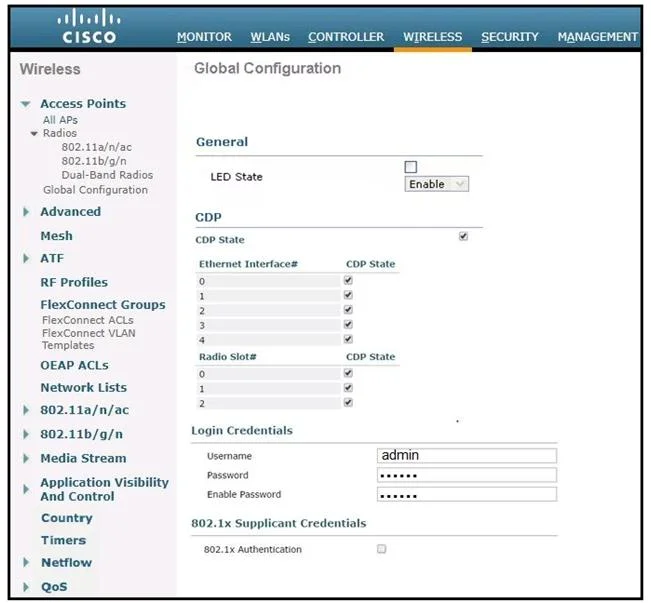Open the MONITOR menu

click(x=204, y=37)
